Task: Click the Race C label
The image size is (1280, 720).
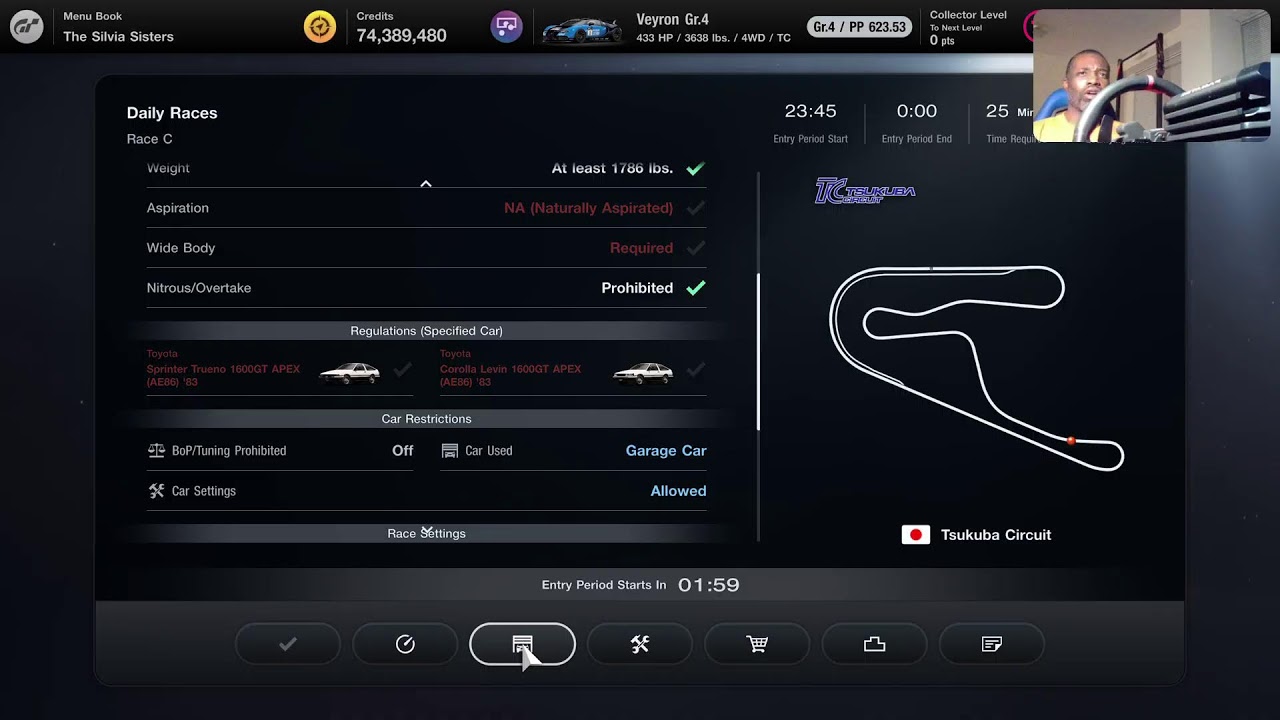Action: (x=150, y=139)
